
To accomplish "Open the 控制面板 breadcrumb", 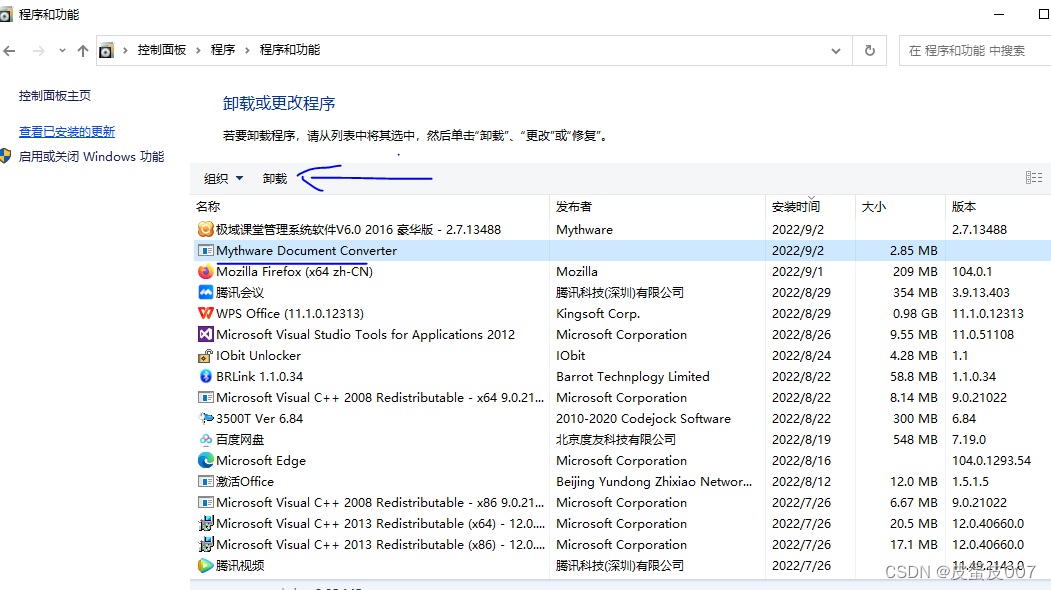I will tap(162, 50).
